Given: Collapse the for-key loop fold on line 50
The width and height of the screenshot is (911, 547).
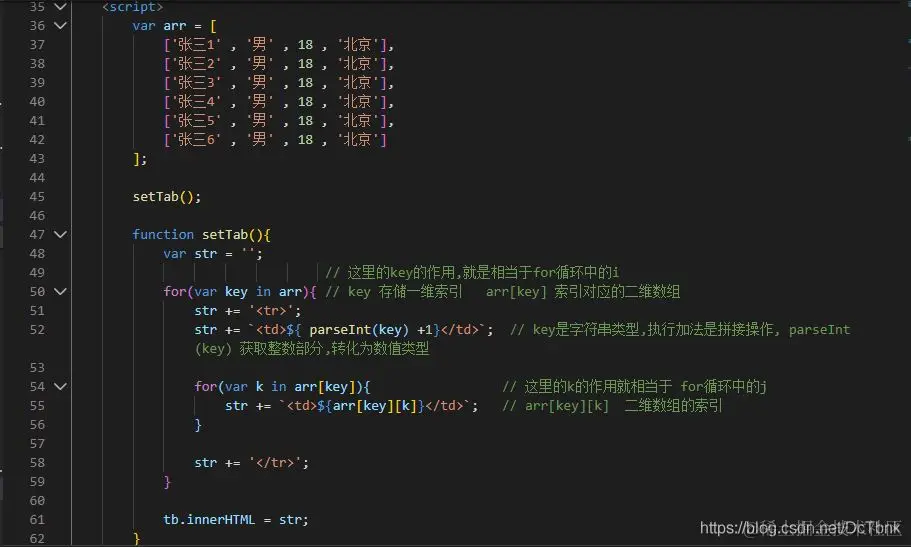Looking at the screenshot, I should coord(60,291).
